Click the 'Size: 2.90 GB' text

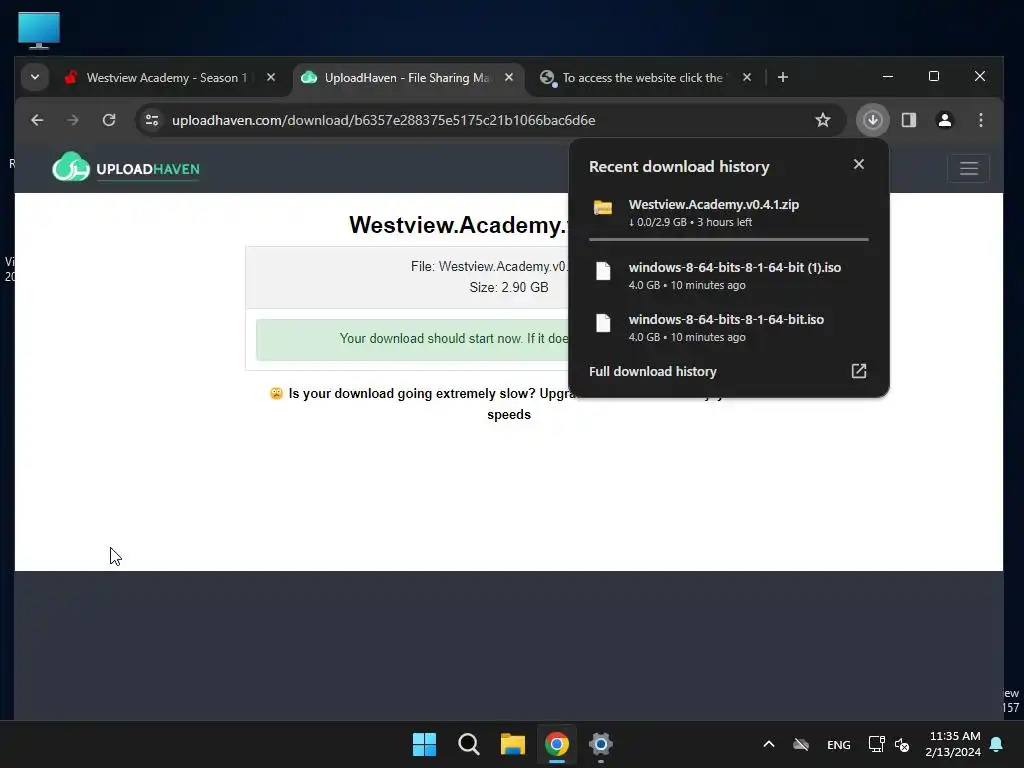point(509,287)
